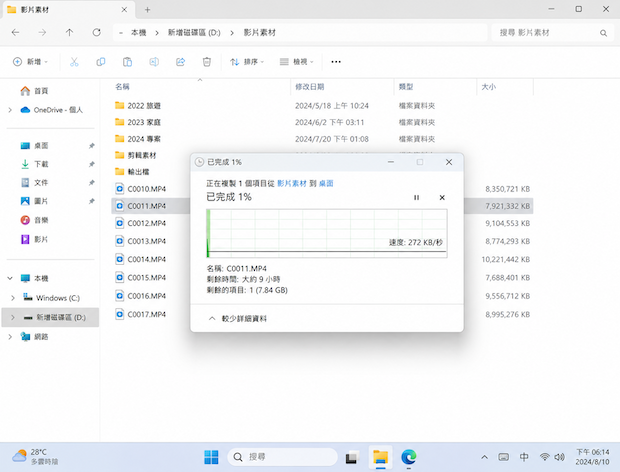Show hidden system tray icons
This screenshot has width=620, height=472.
point(484,457)
